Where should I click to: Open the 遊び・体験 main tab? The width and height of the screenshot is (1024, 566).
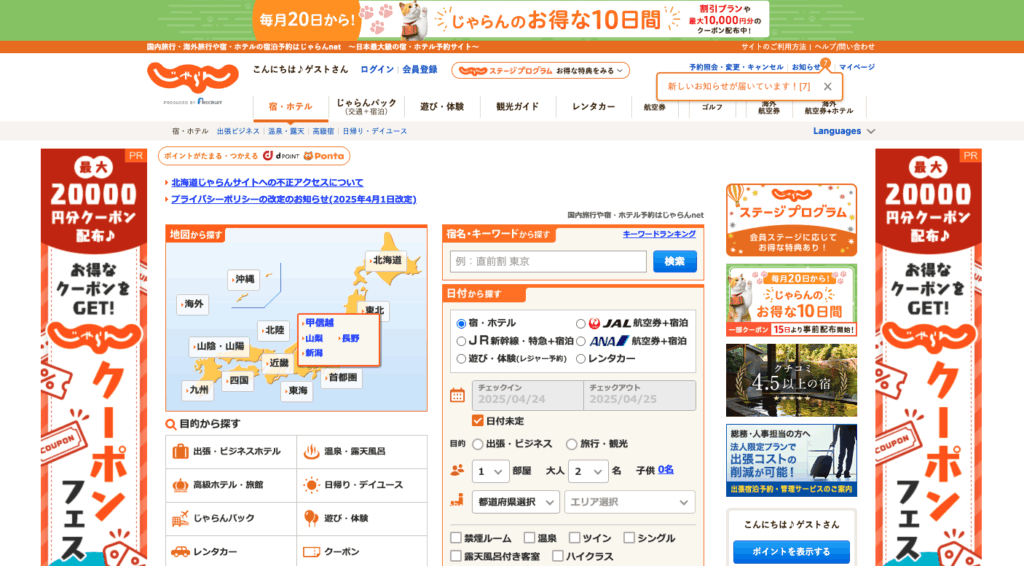[442, 106]
